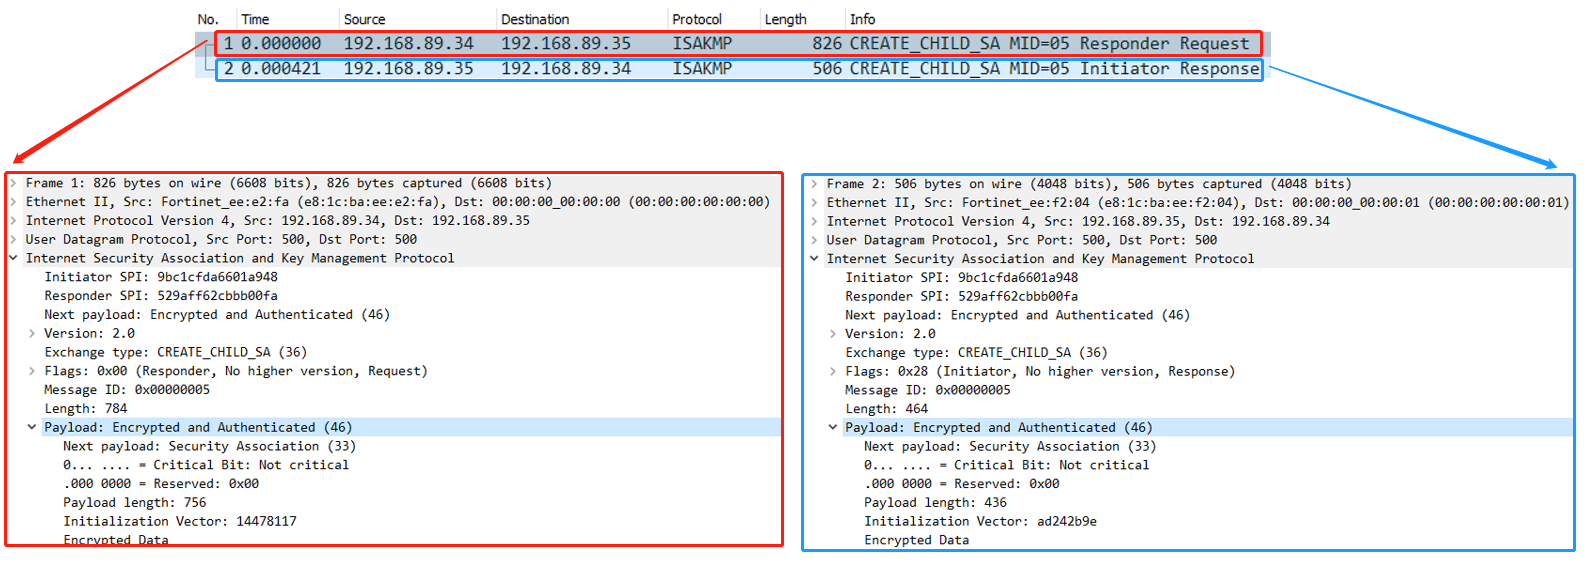
Task: Select the Length: 464 field
Action: (886, 409)
